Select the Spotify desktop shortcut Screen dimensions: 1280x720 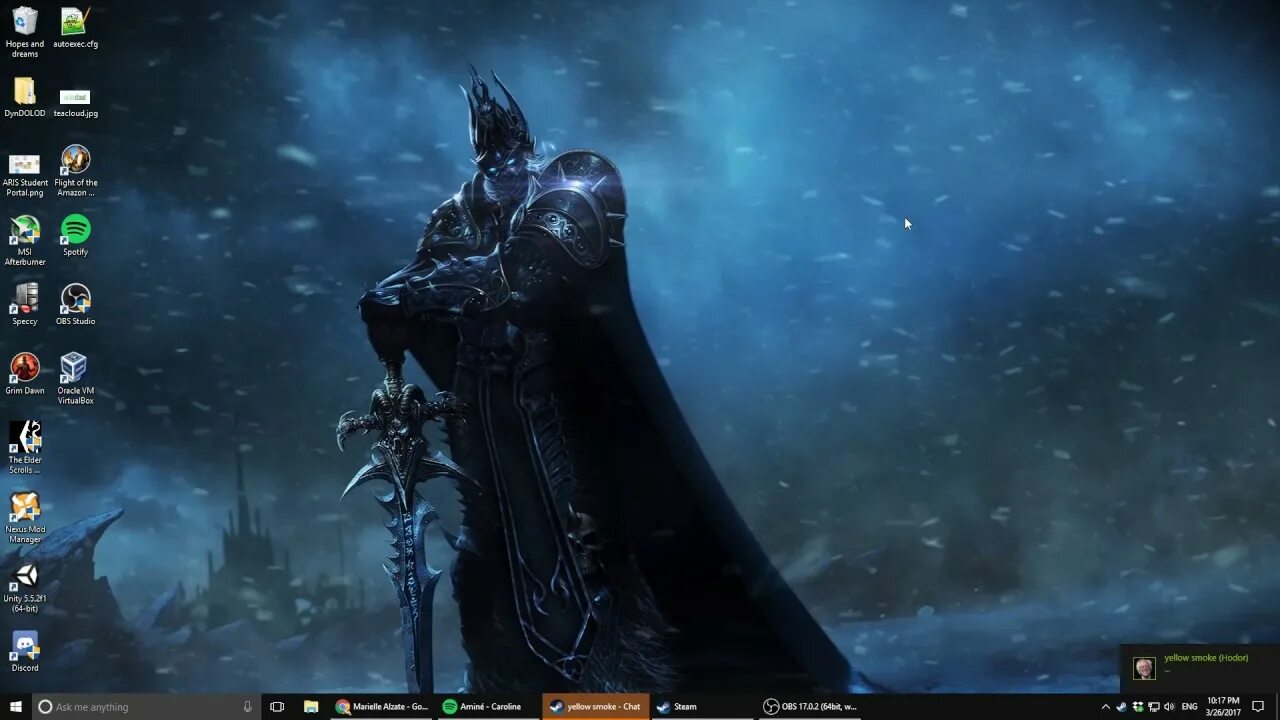[76, 236]
